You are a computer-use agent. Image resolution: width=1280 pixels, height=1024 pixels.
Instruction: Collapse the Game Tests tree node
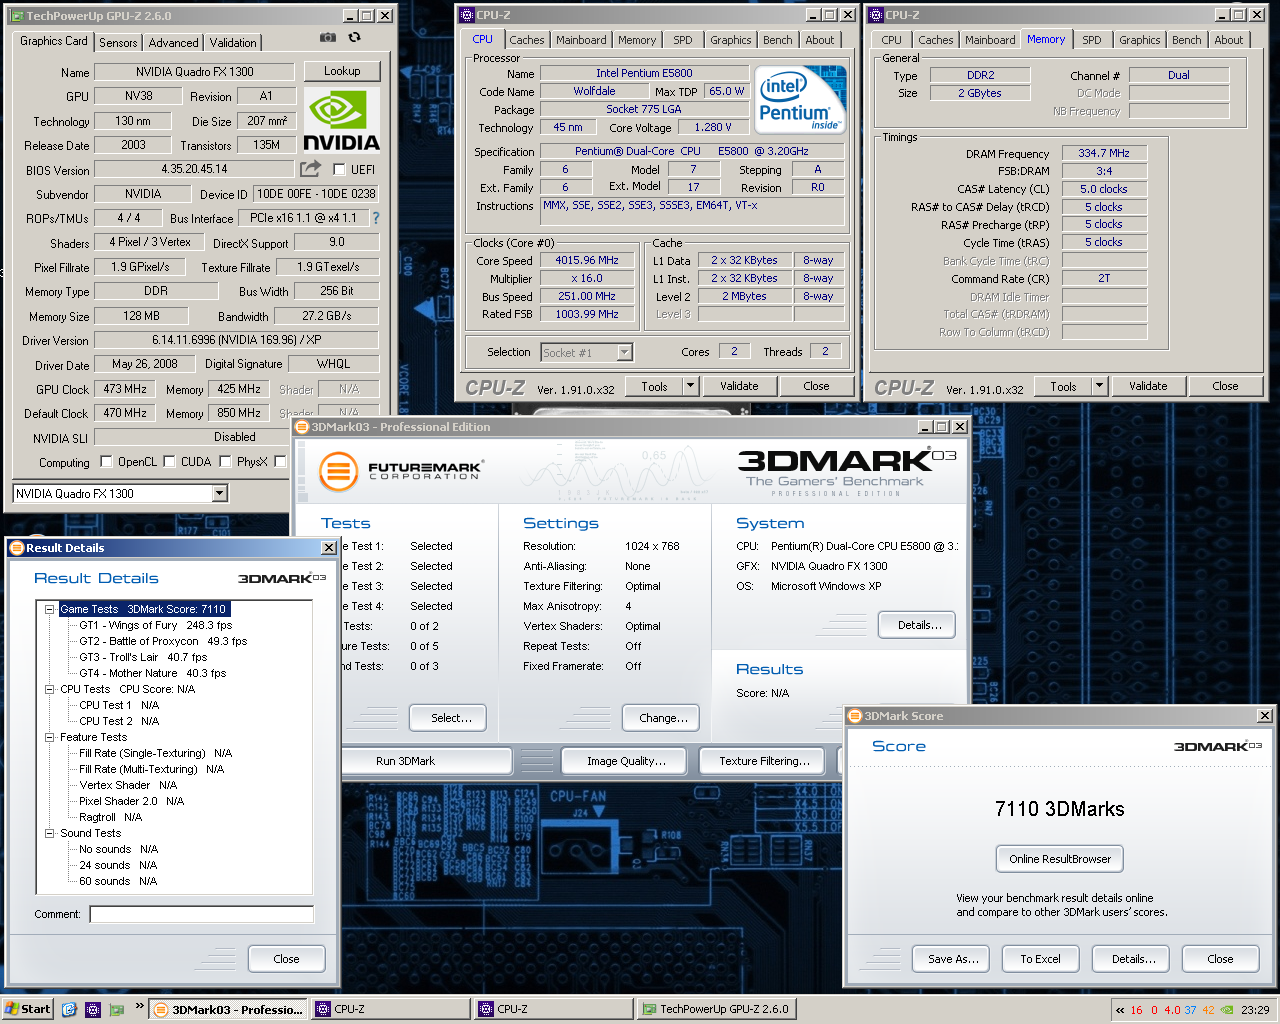49,609
